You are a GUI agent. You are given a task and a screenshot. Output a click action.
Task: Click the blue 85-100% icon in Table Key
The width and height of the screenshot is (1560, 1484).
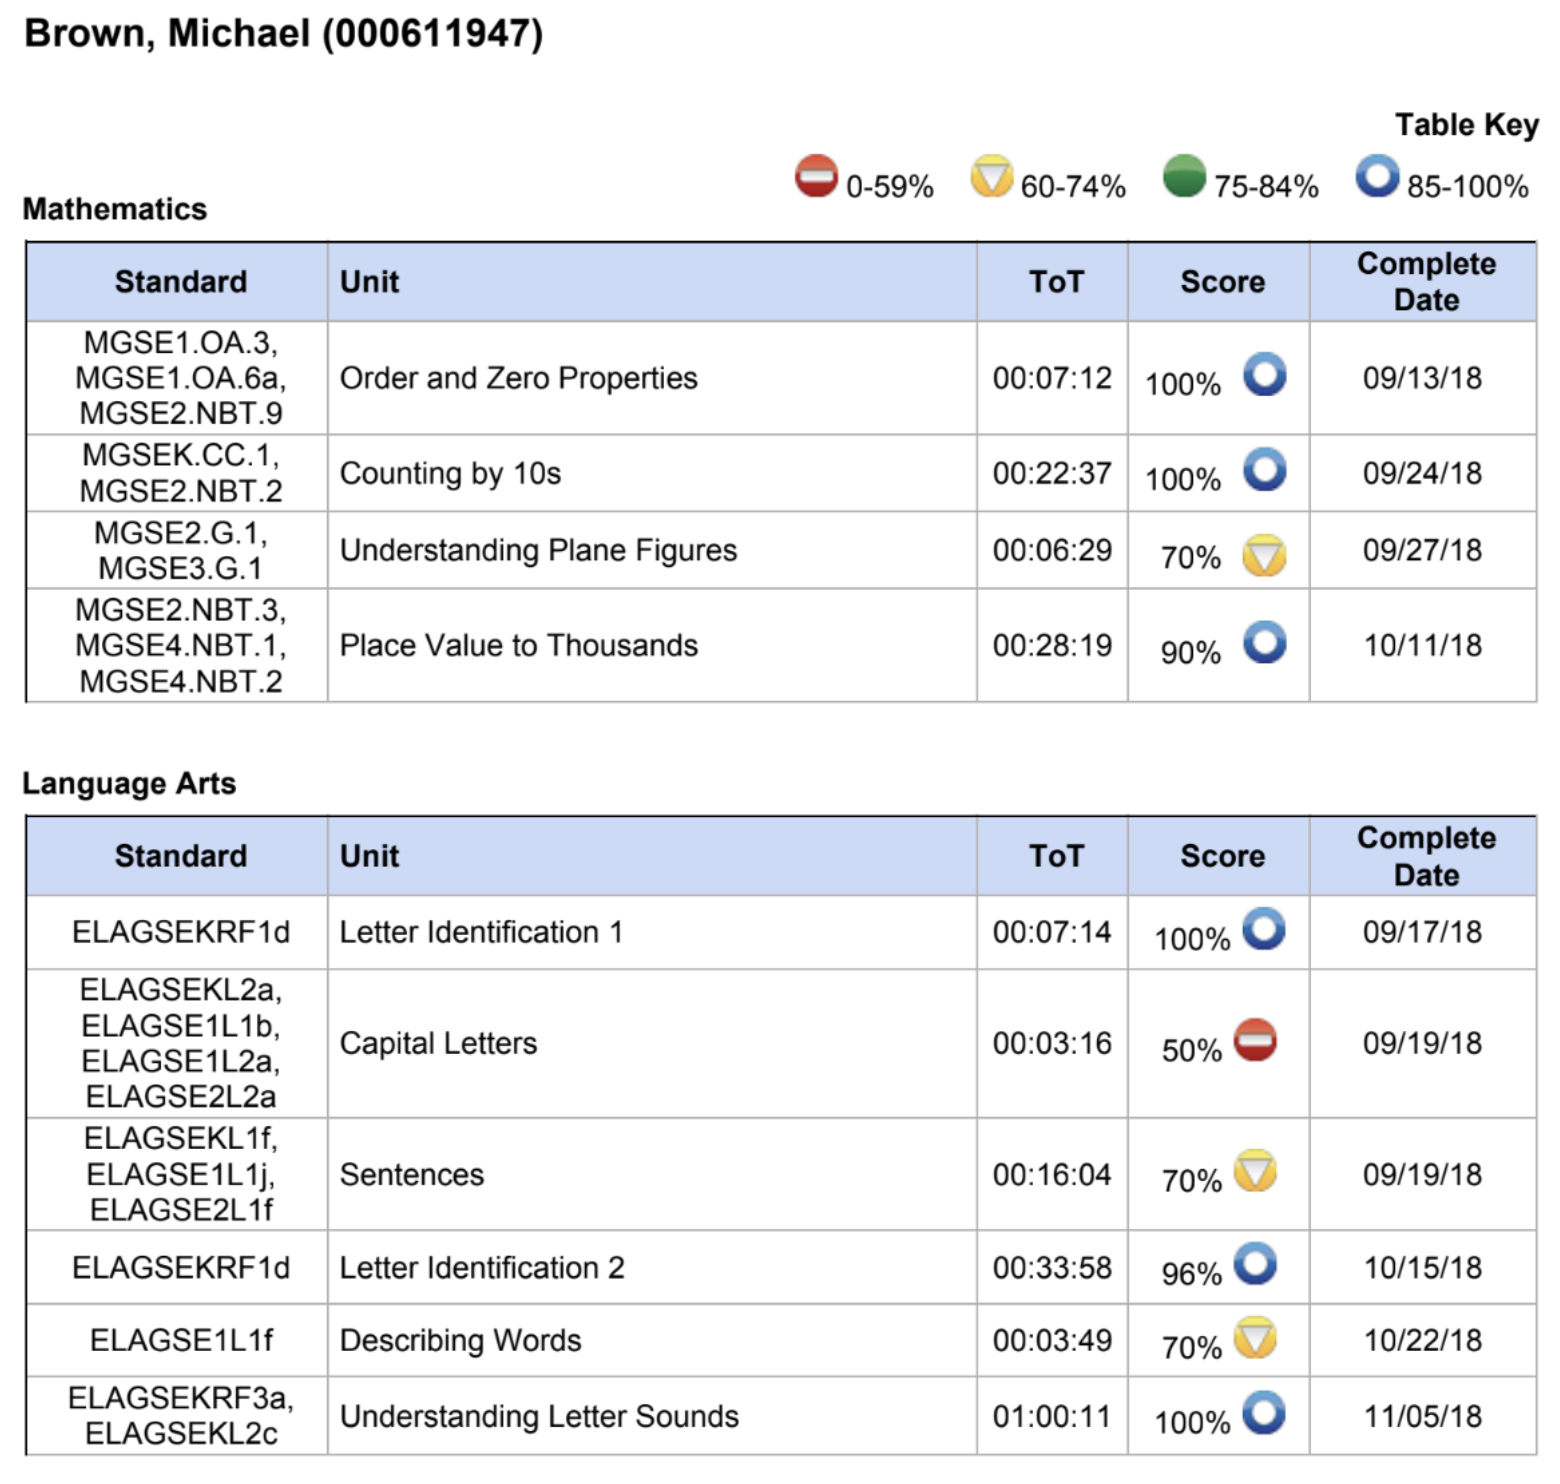click(1377, 176)
